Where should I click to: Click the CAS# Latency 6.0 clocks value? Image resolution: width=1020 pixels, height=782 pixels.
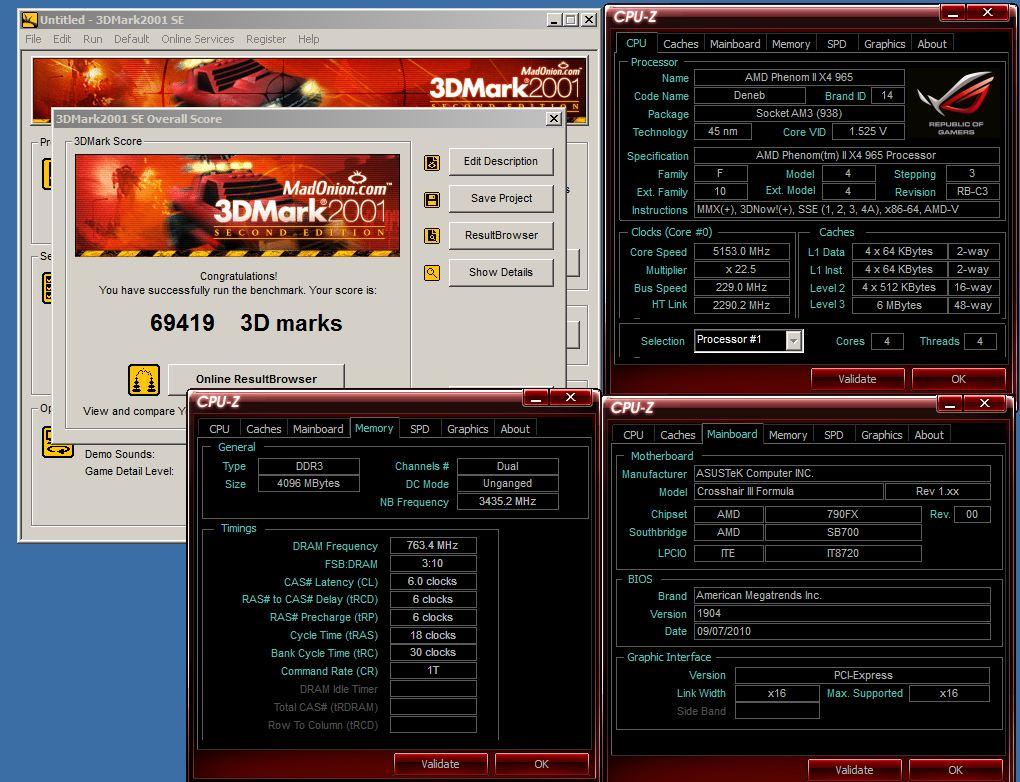433,582
